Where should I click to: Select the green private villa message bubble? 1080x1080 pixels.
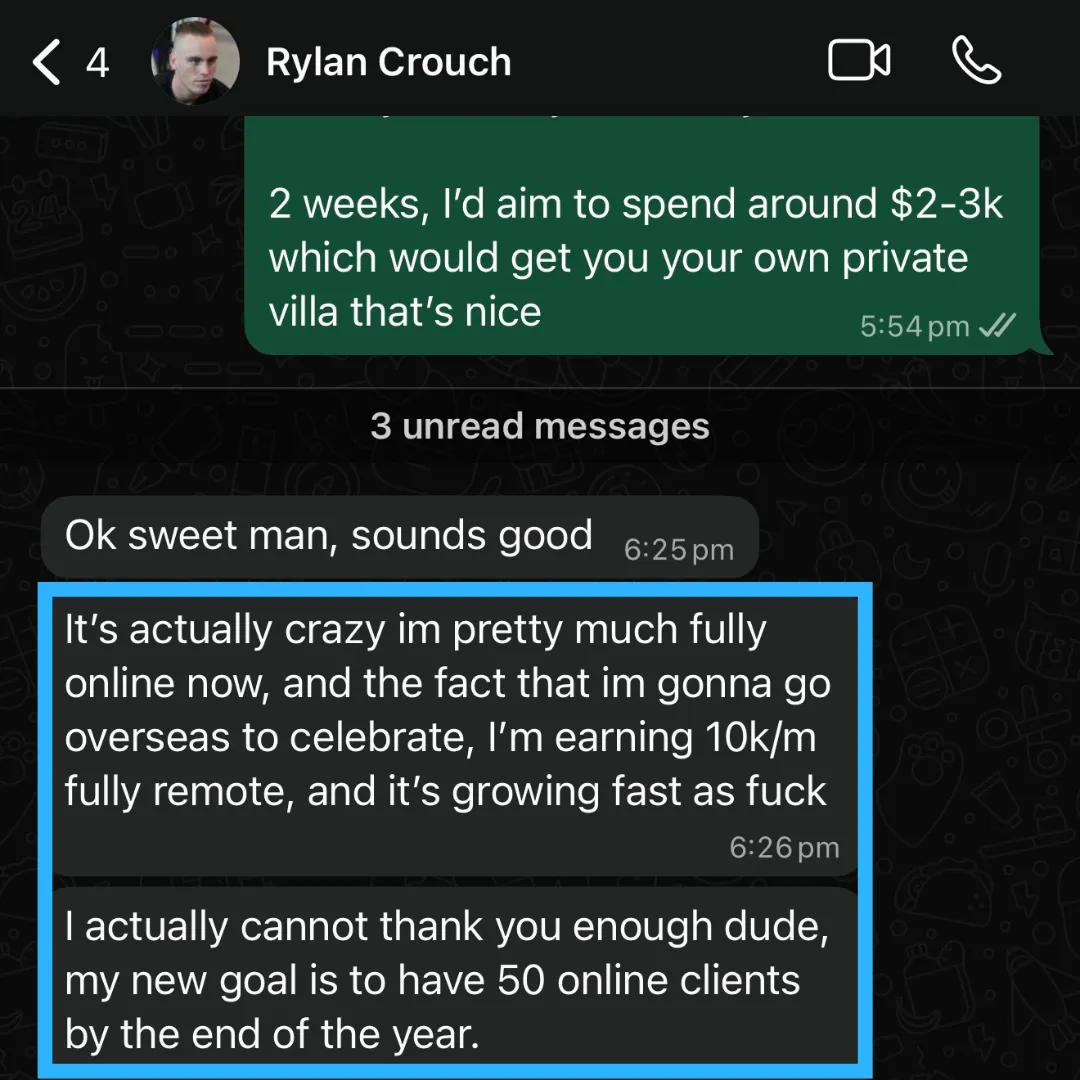642,236
